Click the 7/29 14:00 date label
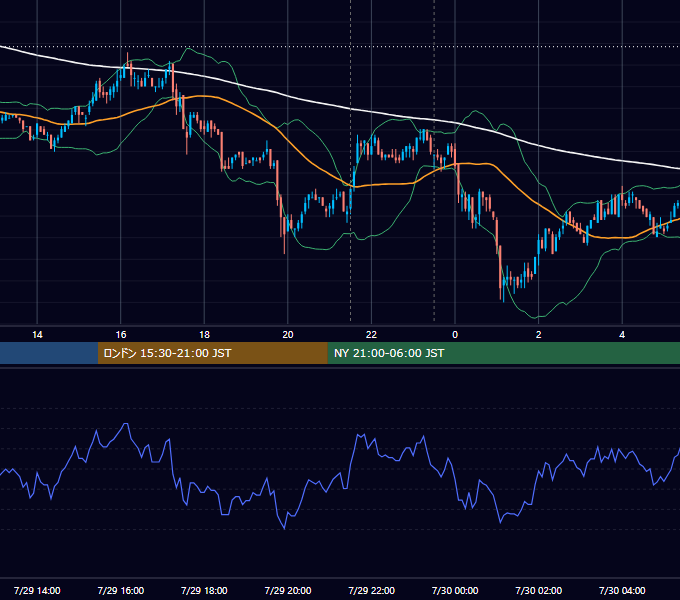Screen dimensions: 680x600 [37, 590]
